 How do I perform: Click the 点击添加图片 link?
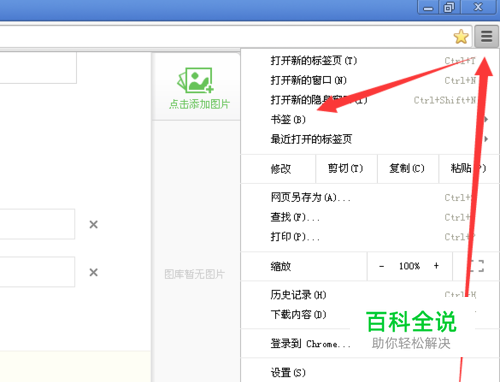(199, 104)
